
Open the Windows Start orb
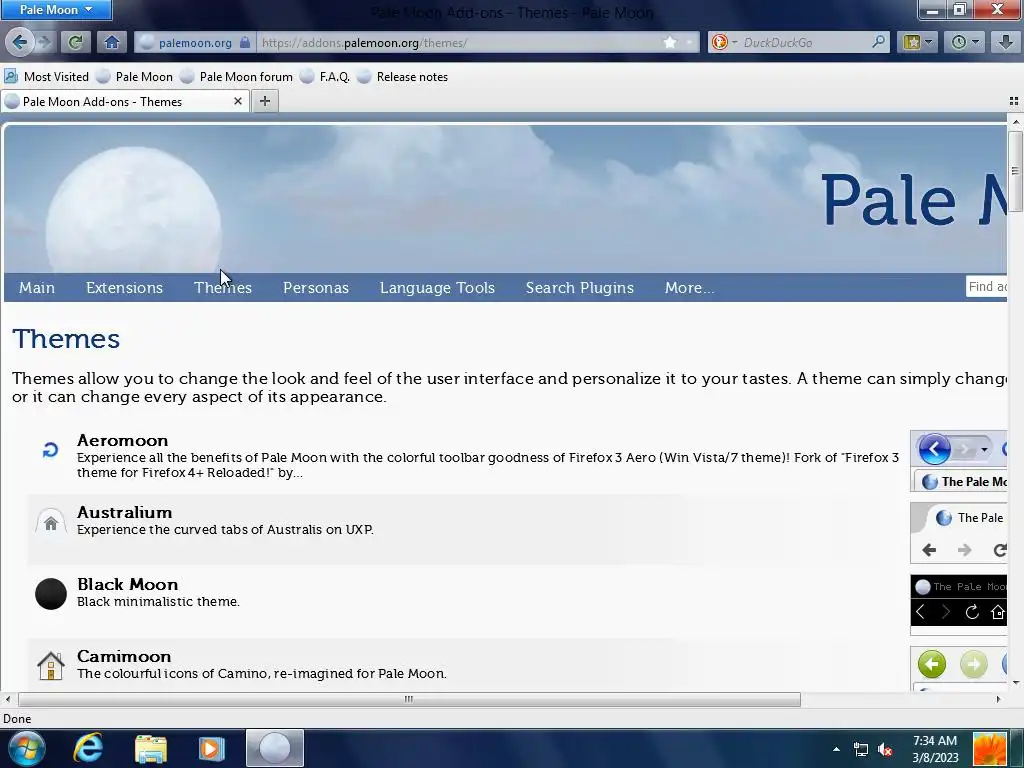tap(26, 748)
